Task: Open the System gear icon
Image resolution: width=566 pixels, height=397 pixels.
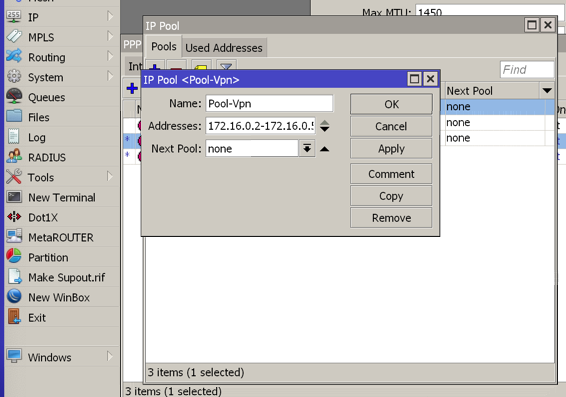Action: (x=14, y=77)
